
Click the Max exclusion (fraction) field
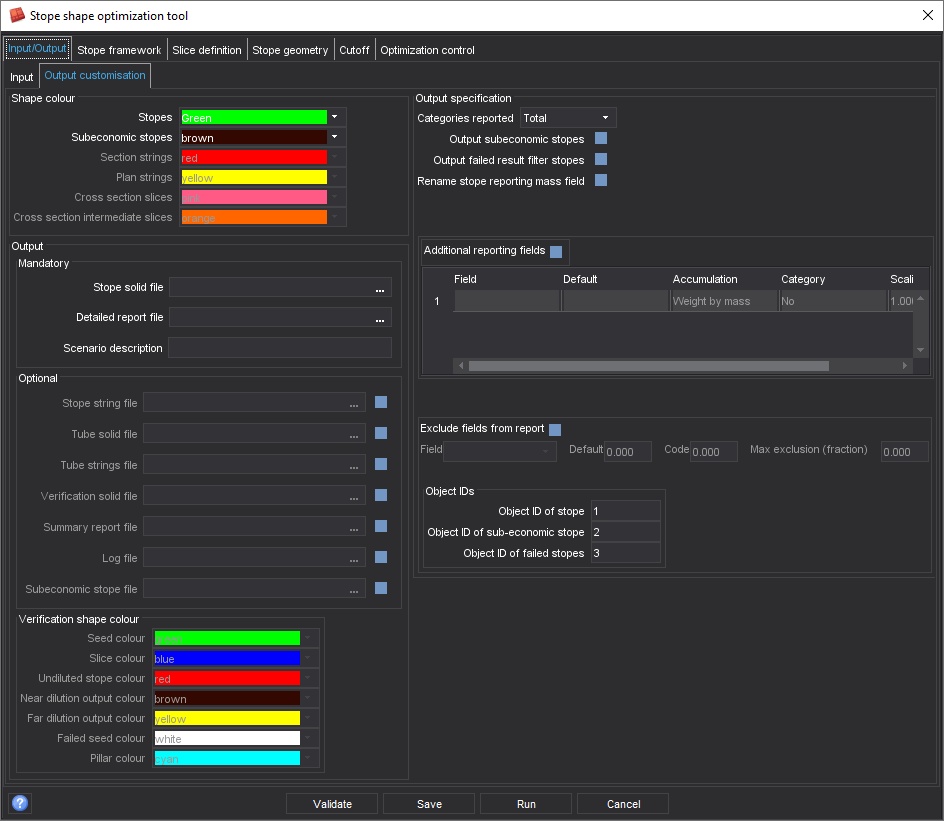(904, 451)
